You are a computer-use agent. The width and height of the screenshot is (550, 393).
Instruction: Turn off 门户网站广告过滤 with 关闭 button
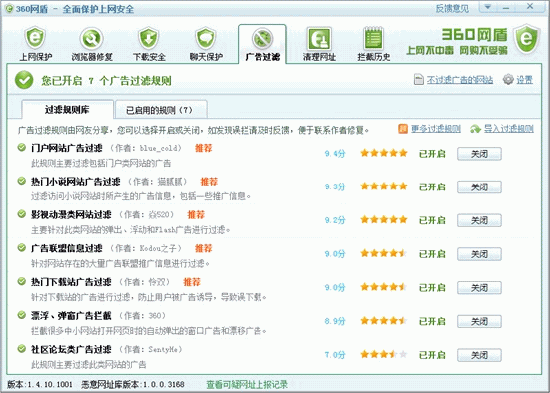pos(479,154)
